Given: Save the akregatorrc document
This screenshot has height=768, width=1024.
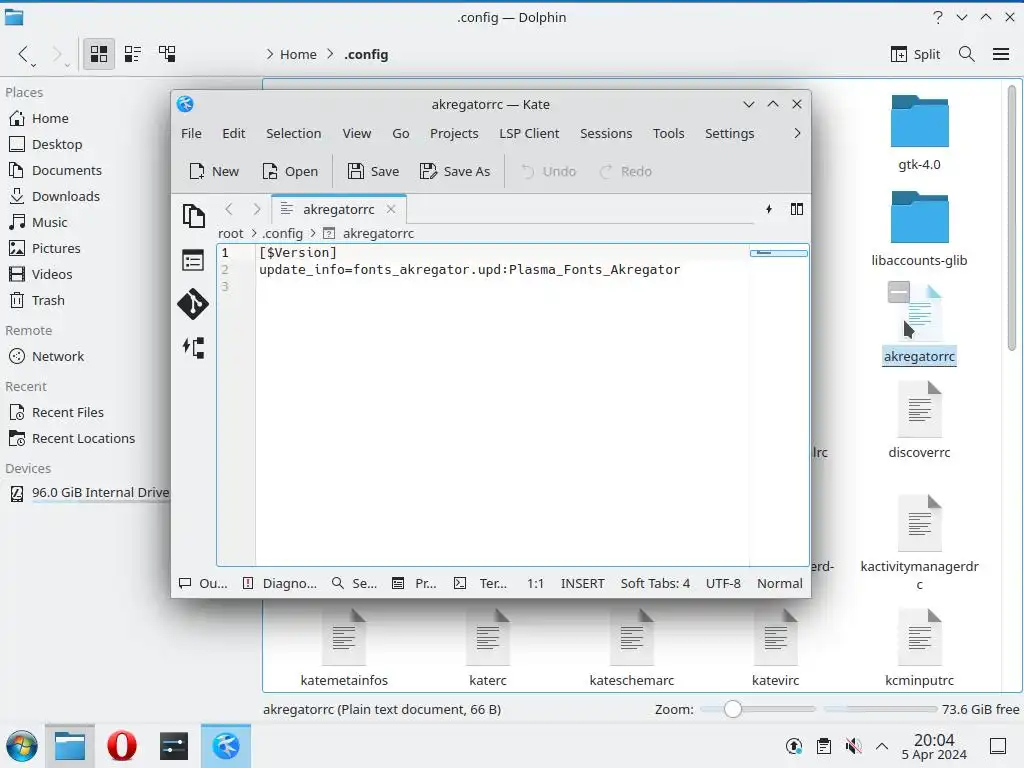Looking at the screenshot, I should click(374, 171).
